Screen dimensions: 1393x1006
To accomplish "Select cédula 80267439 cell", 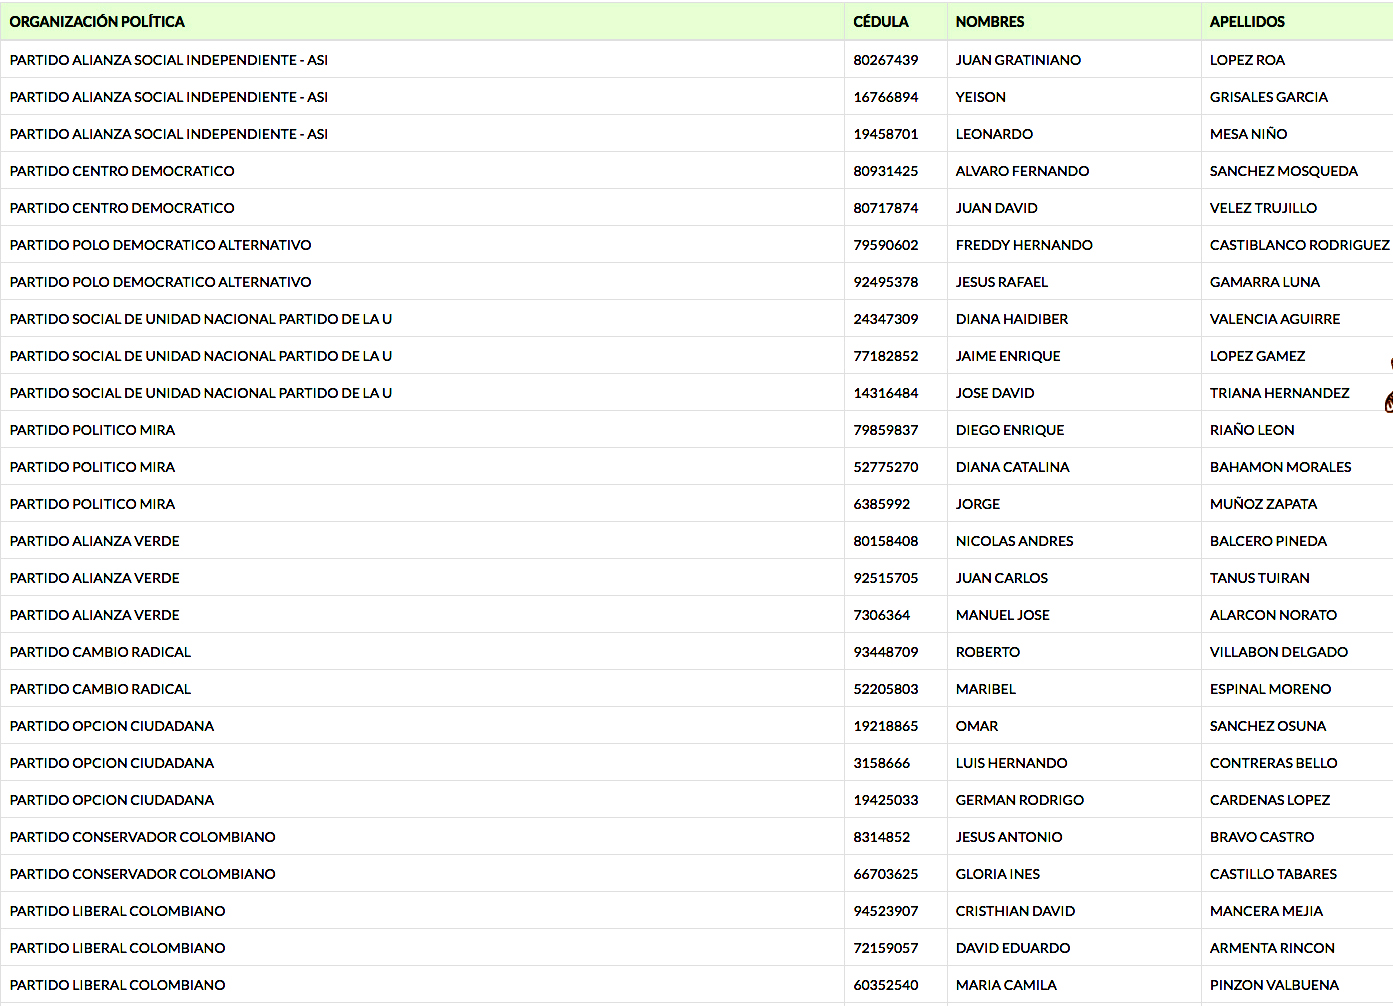I will pos(885,60).
